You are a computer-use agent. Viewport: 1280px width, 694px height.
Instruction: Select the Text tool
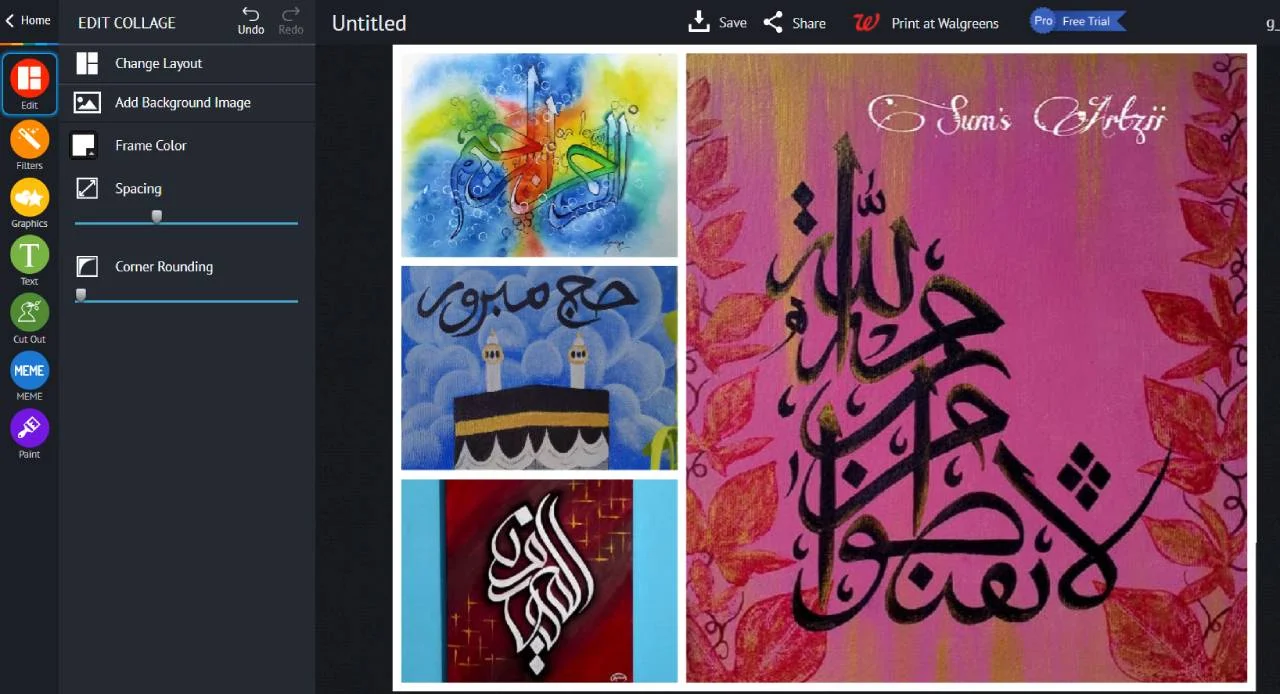coord(29,255)
